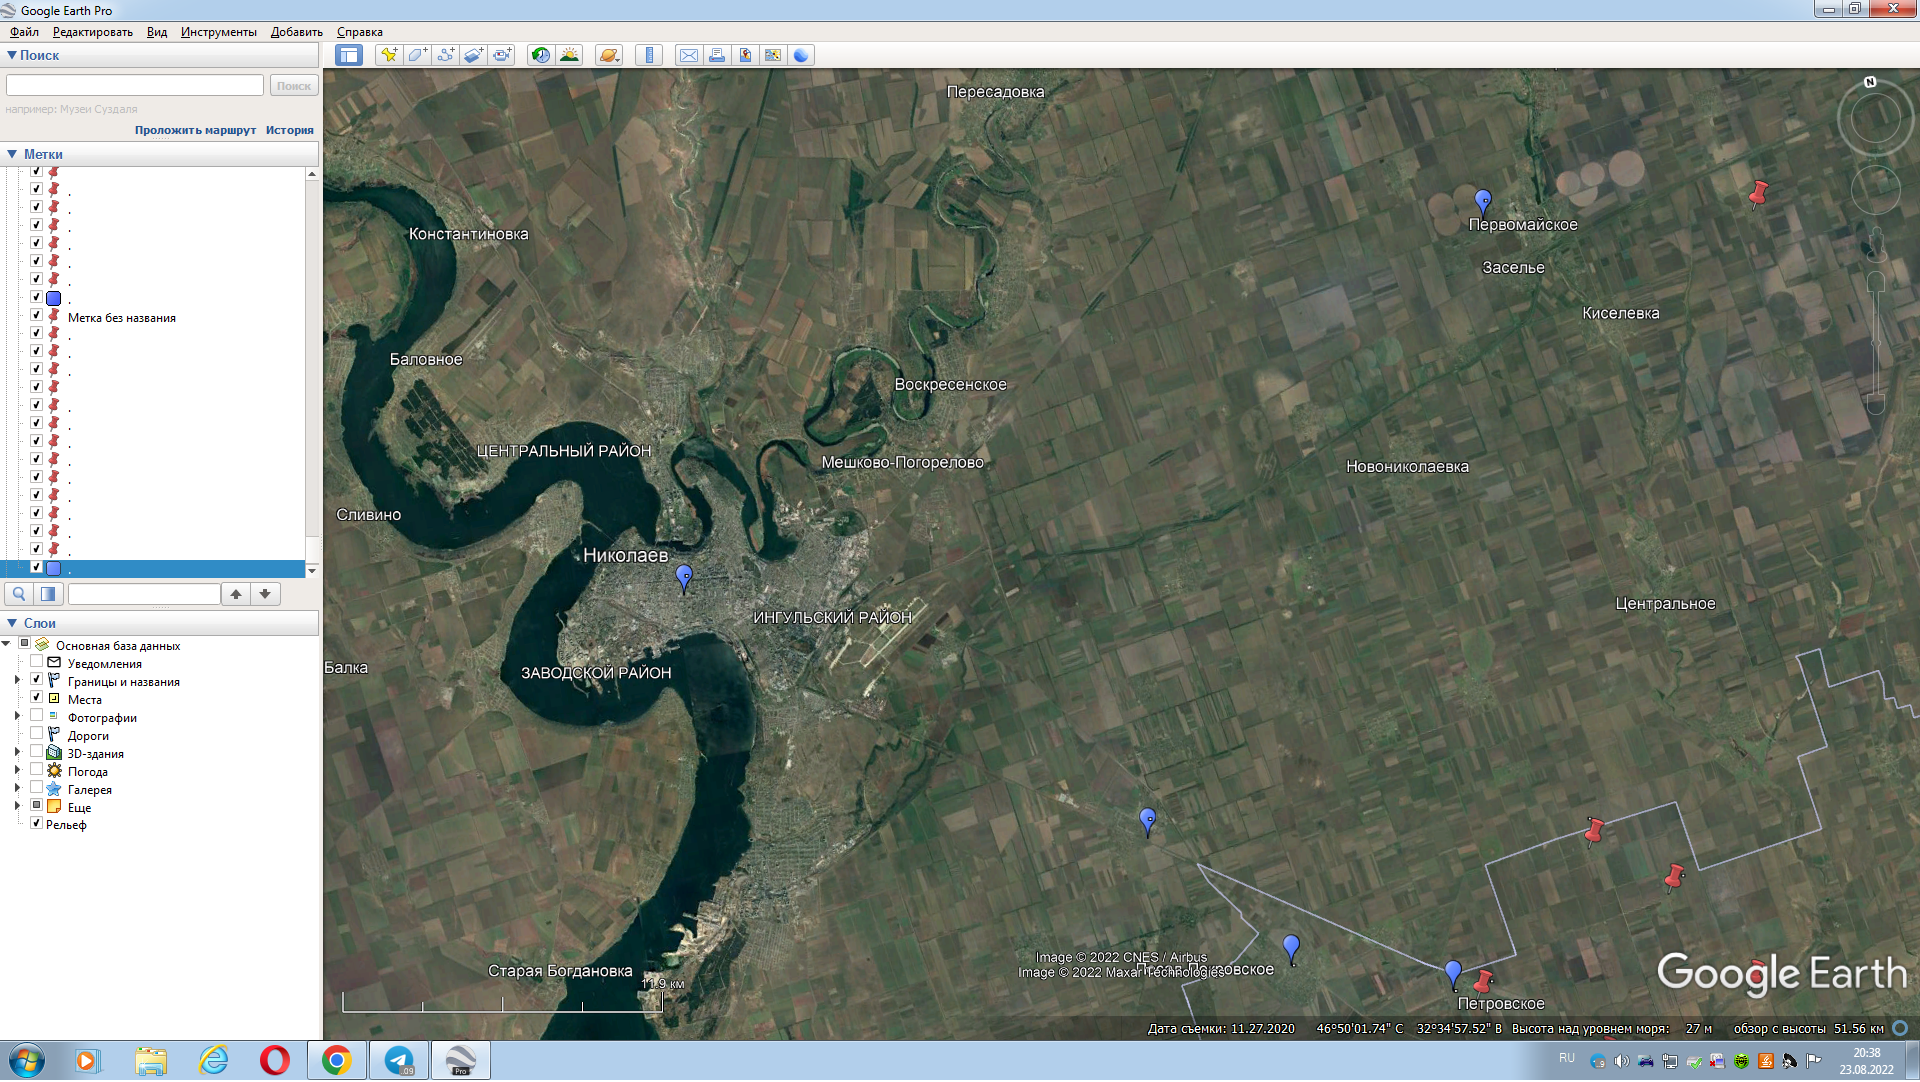Save the current image from the toolbar

point(745,56)
